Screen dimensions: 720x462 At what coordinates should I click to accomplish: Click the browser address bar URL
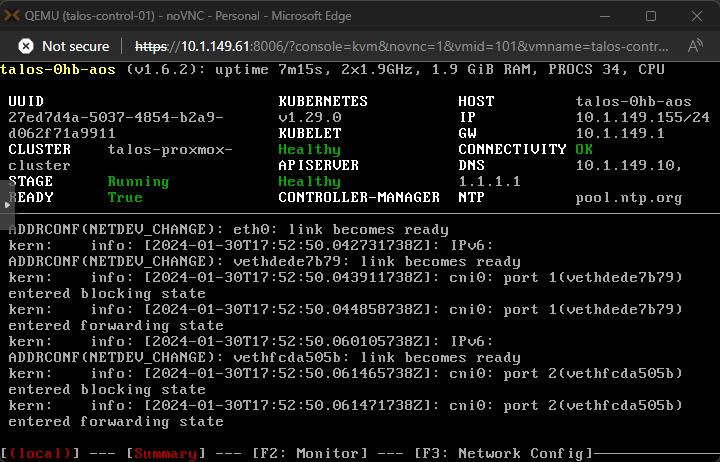click(x=400, y=46)
